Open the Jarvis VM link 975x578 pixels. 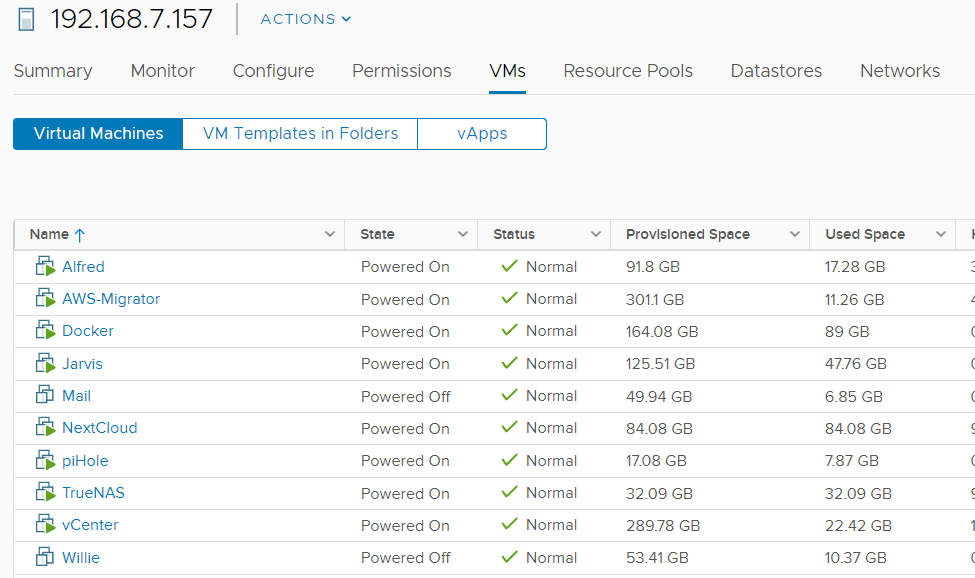pyautogui.click(x=82, y=364)
